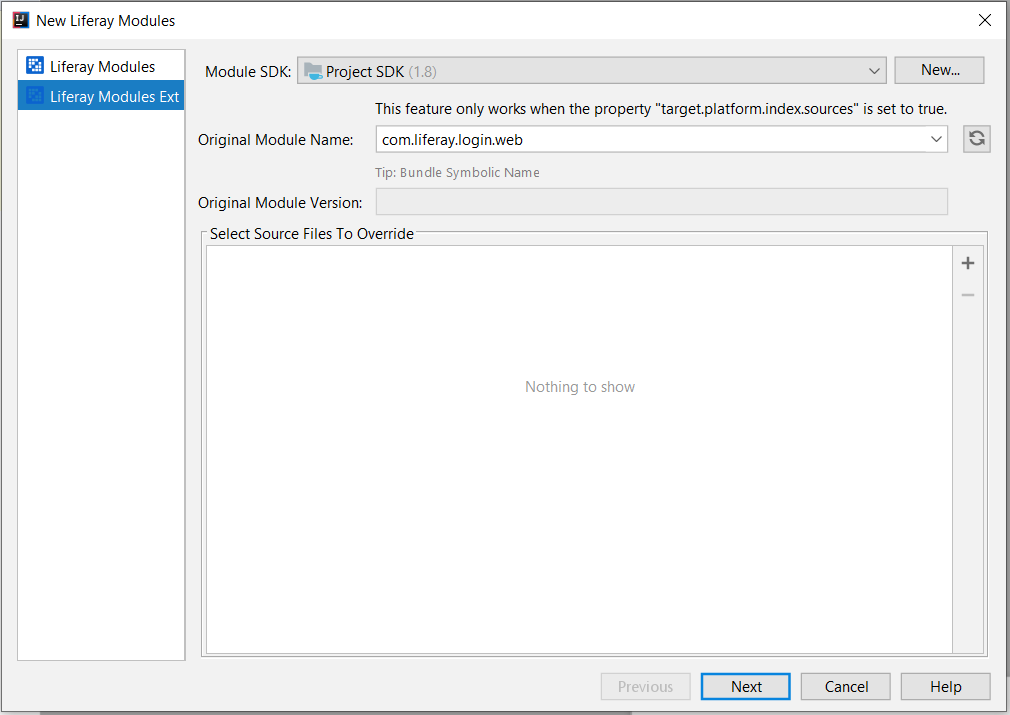Click the IntelliJ icon in the title bar
1010x715 pixels.
tap(21, 20)
